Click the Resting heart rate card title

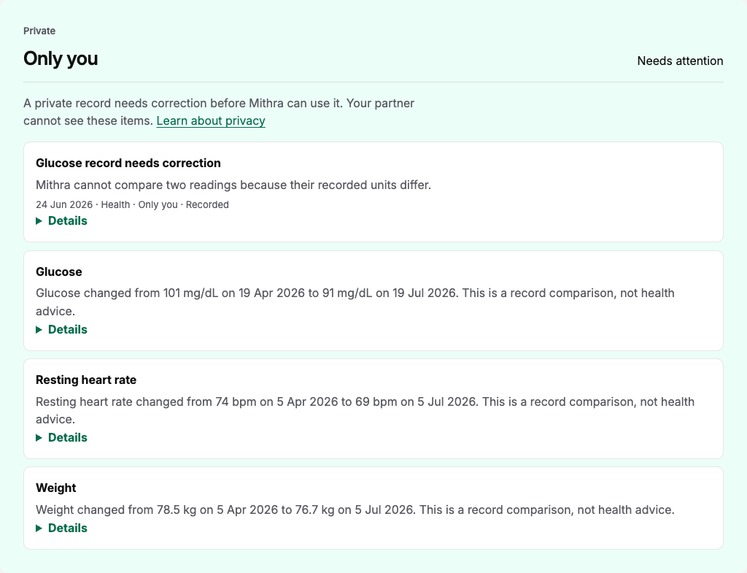86,380
